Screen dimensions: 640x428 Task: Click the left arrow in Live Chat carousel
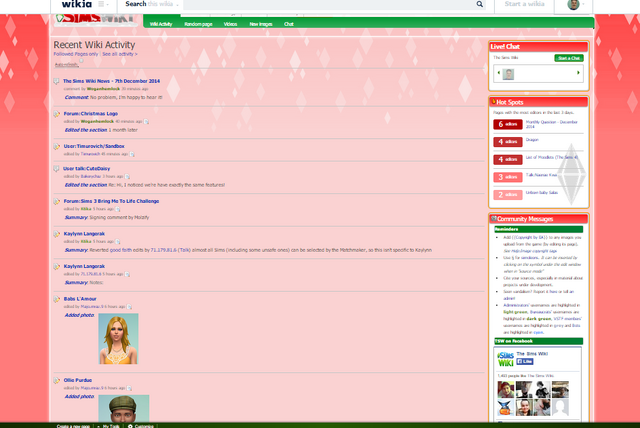tap(498, 73)
